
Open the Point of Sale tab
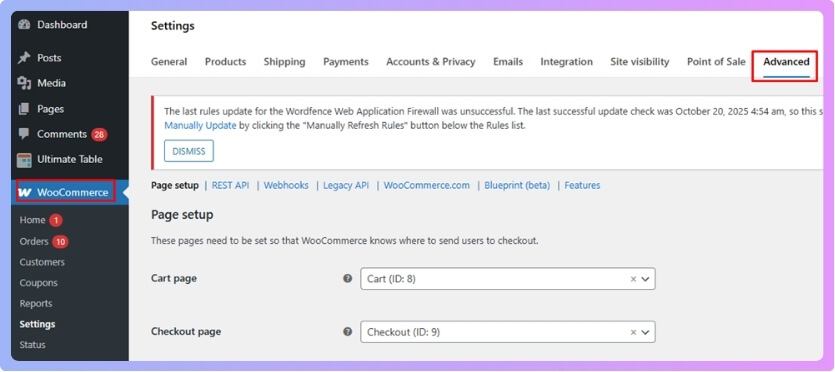716,62
